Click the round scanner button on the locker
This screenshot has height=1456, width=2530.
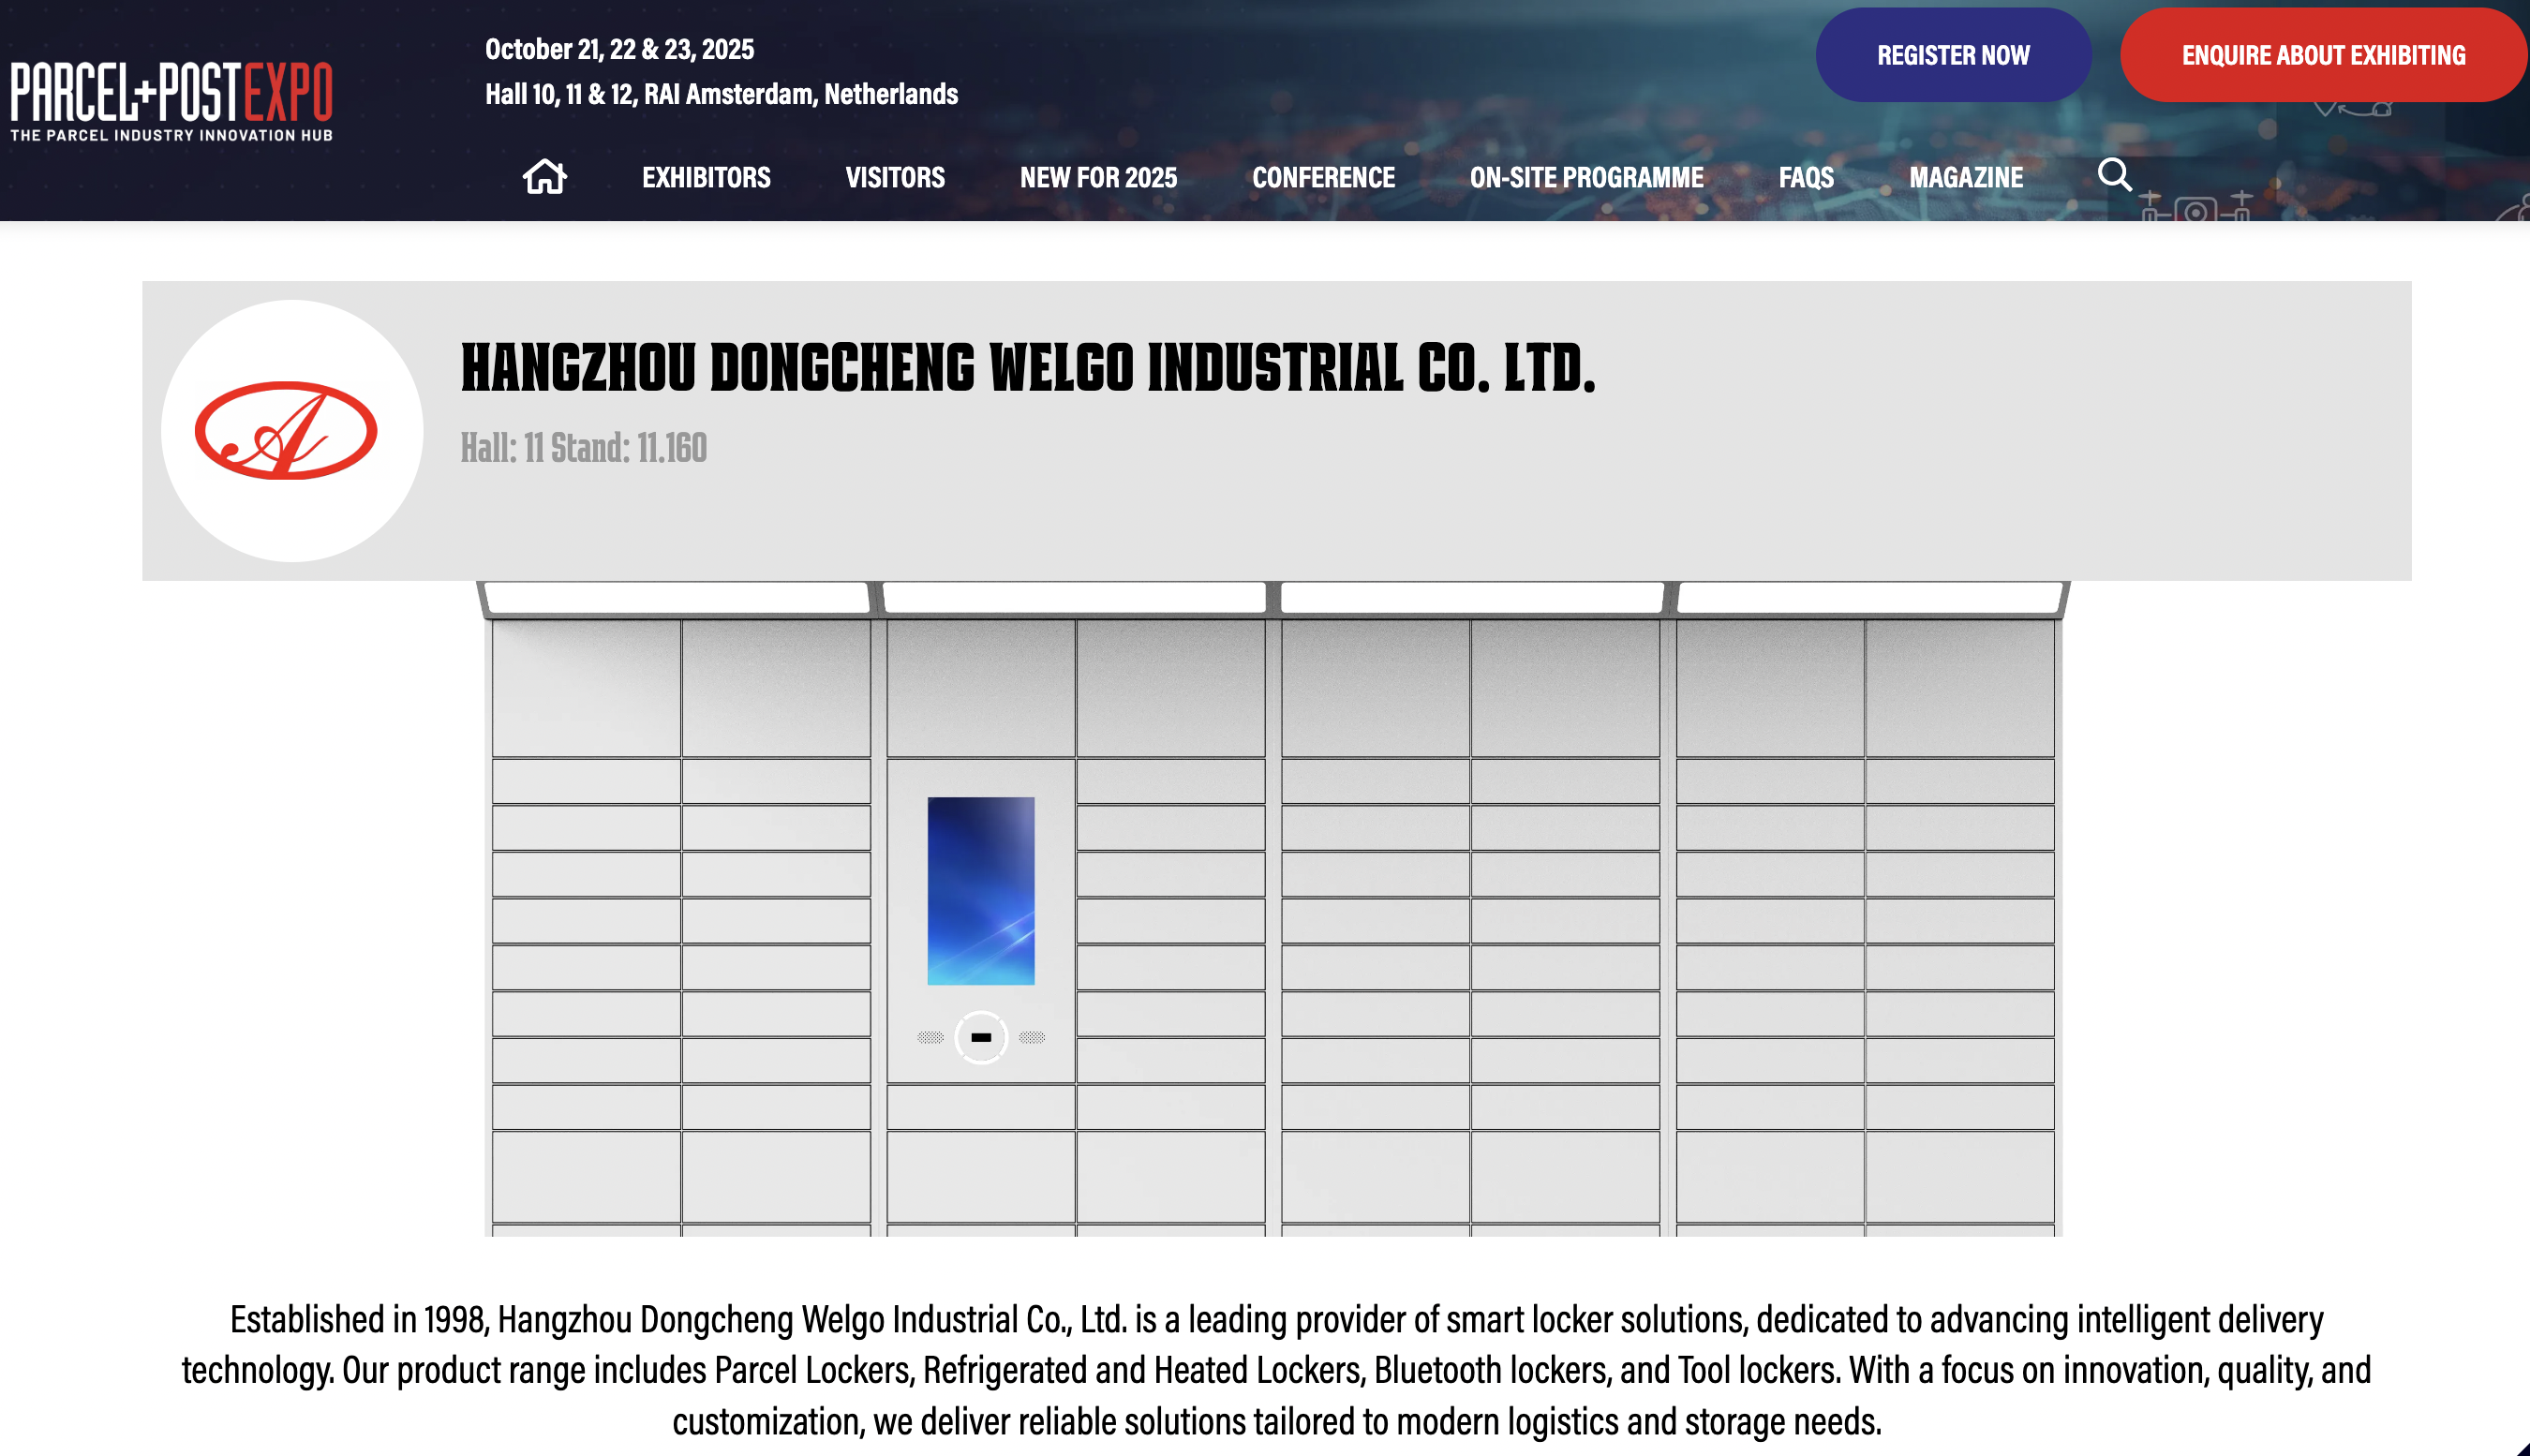click(x=980, y=1037)
